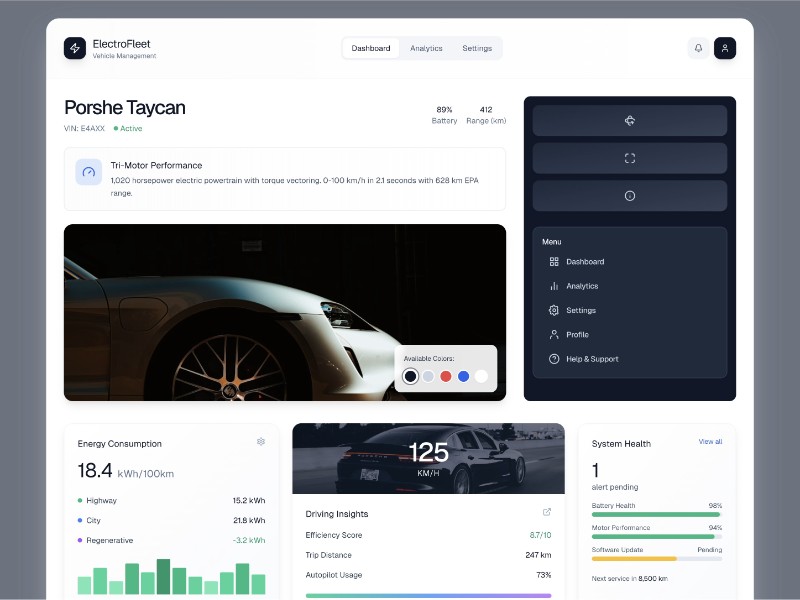Select the red color swatch
This screenshot has height=600, width=800.
coord(446,376)
